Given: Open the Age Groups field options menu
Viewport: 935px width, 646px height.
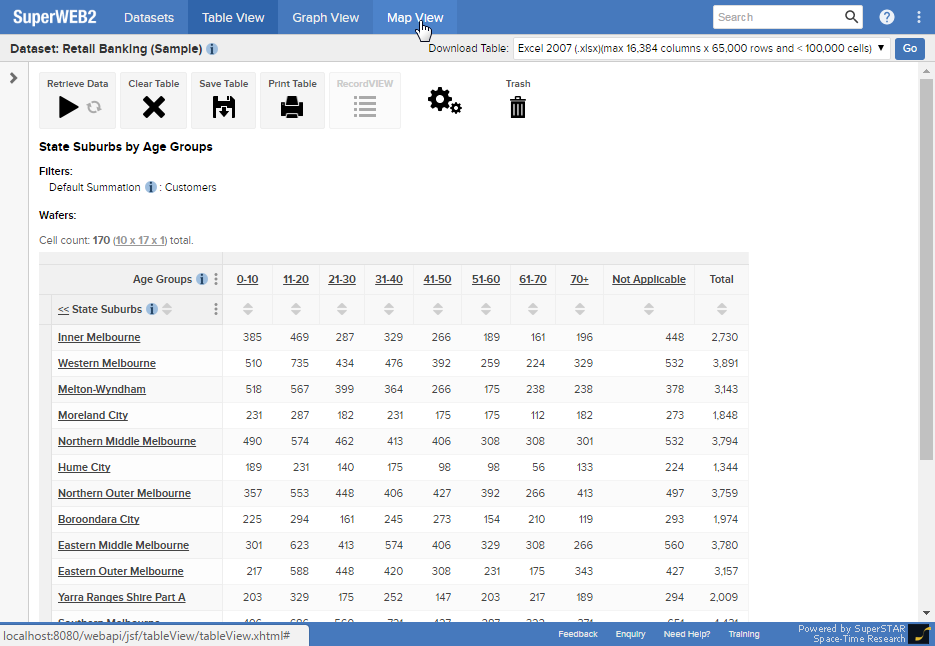Looking at the screenshot, I should pos(216,279).
